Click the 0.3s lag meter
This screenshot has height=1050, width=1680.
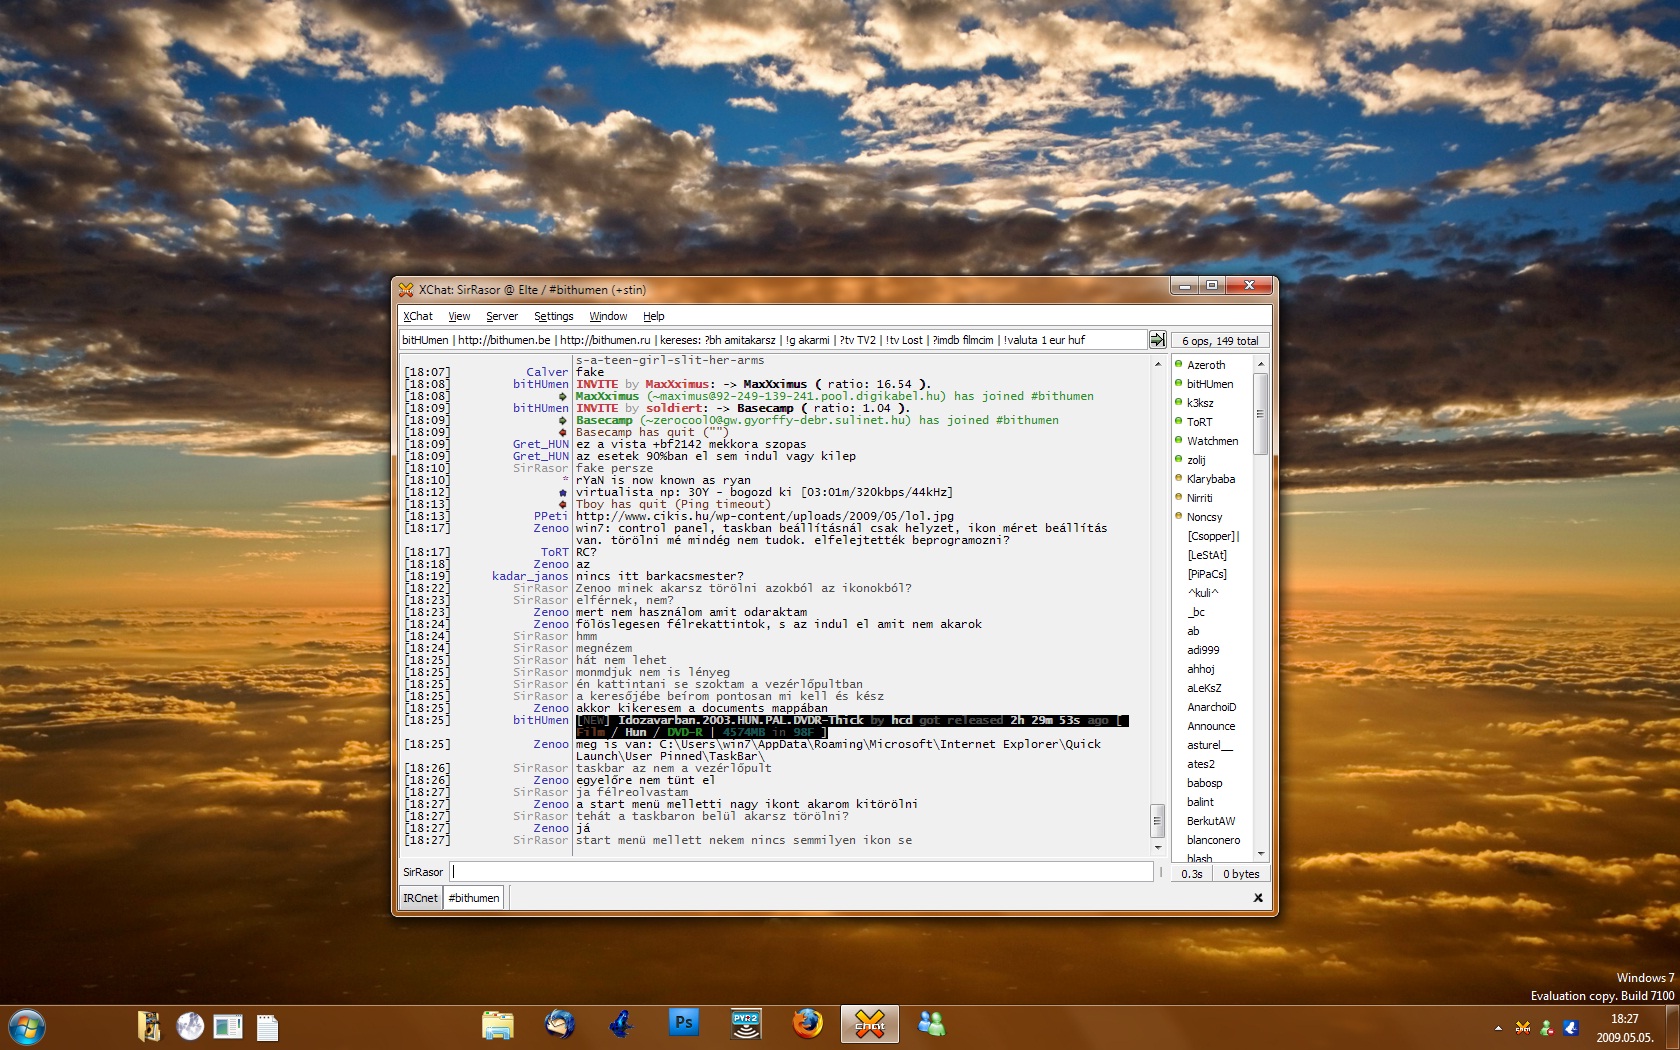click(x=1191, y=874)
